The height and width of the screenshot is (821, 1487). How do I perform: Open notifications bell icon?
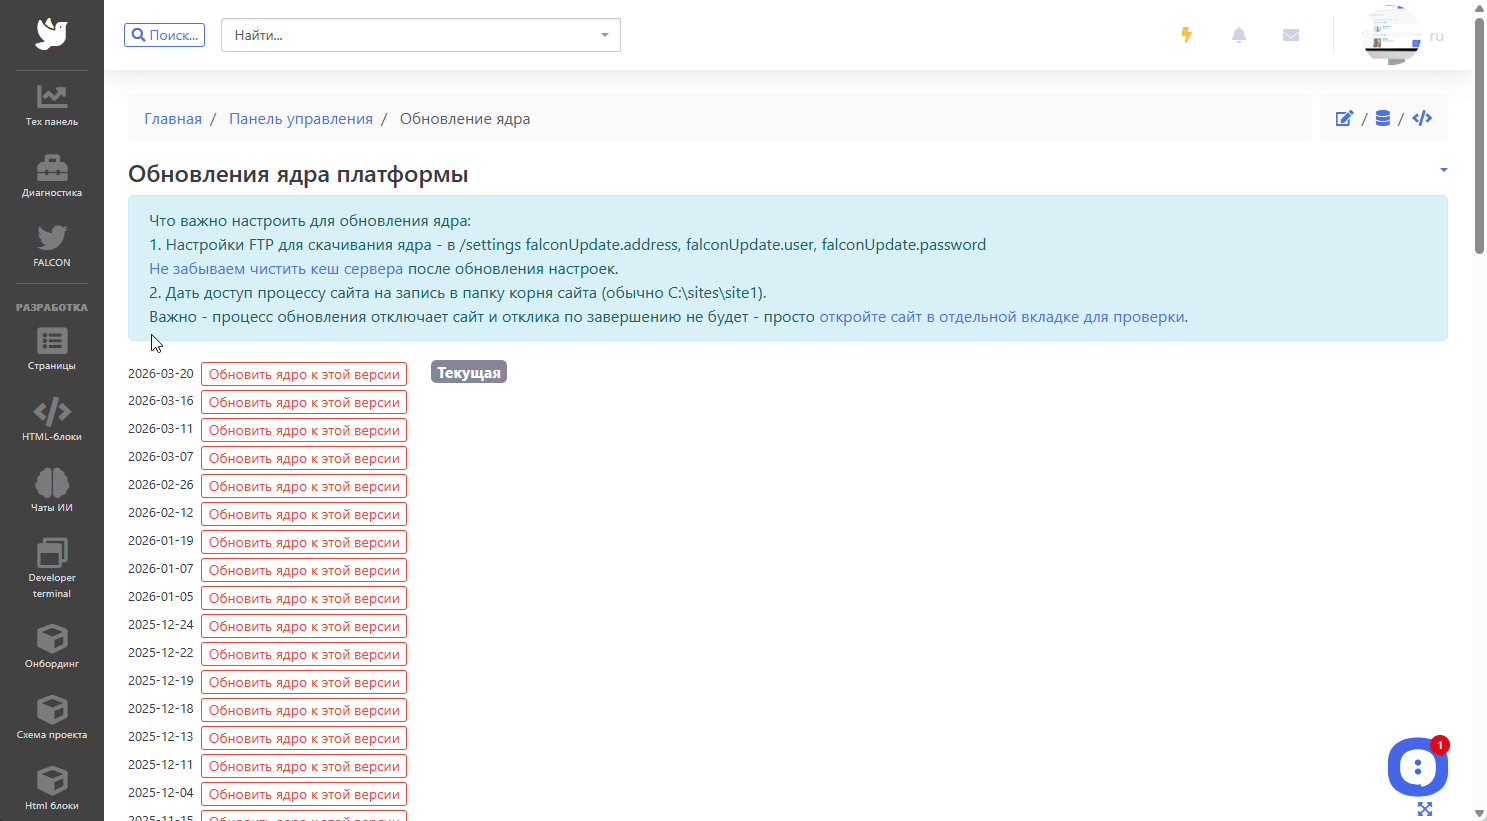tap(1239, 35)
